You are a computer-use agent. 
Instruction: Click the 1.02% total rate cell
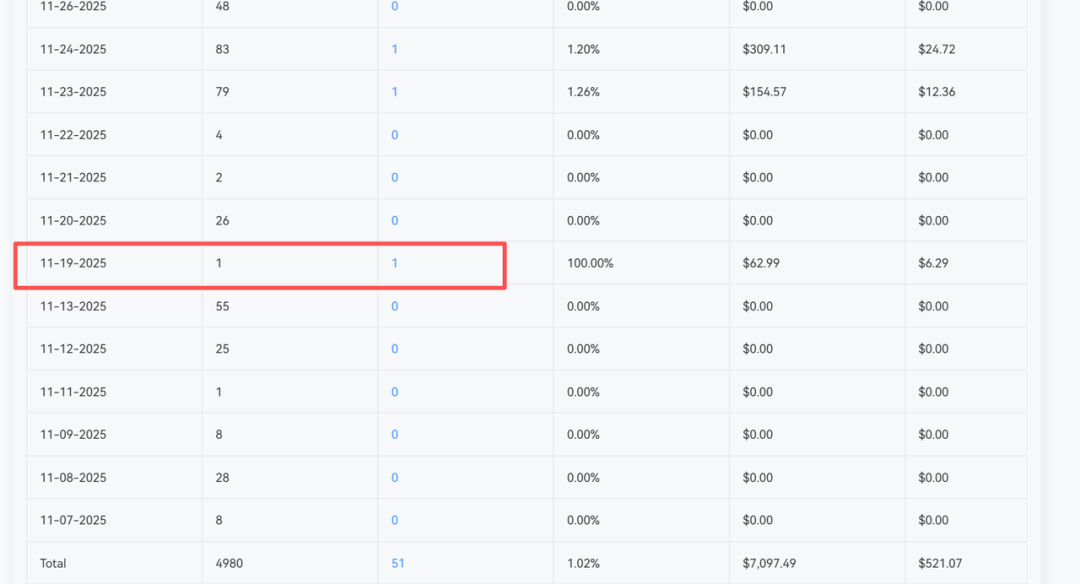pyautogui.click(x=583, y=563)
